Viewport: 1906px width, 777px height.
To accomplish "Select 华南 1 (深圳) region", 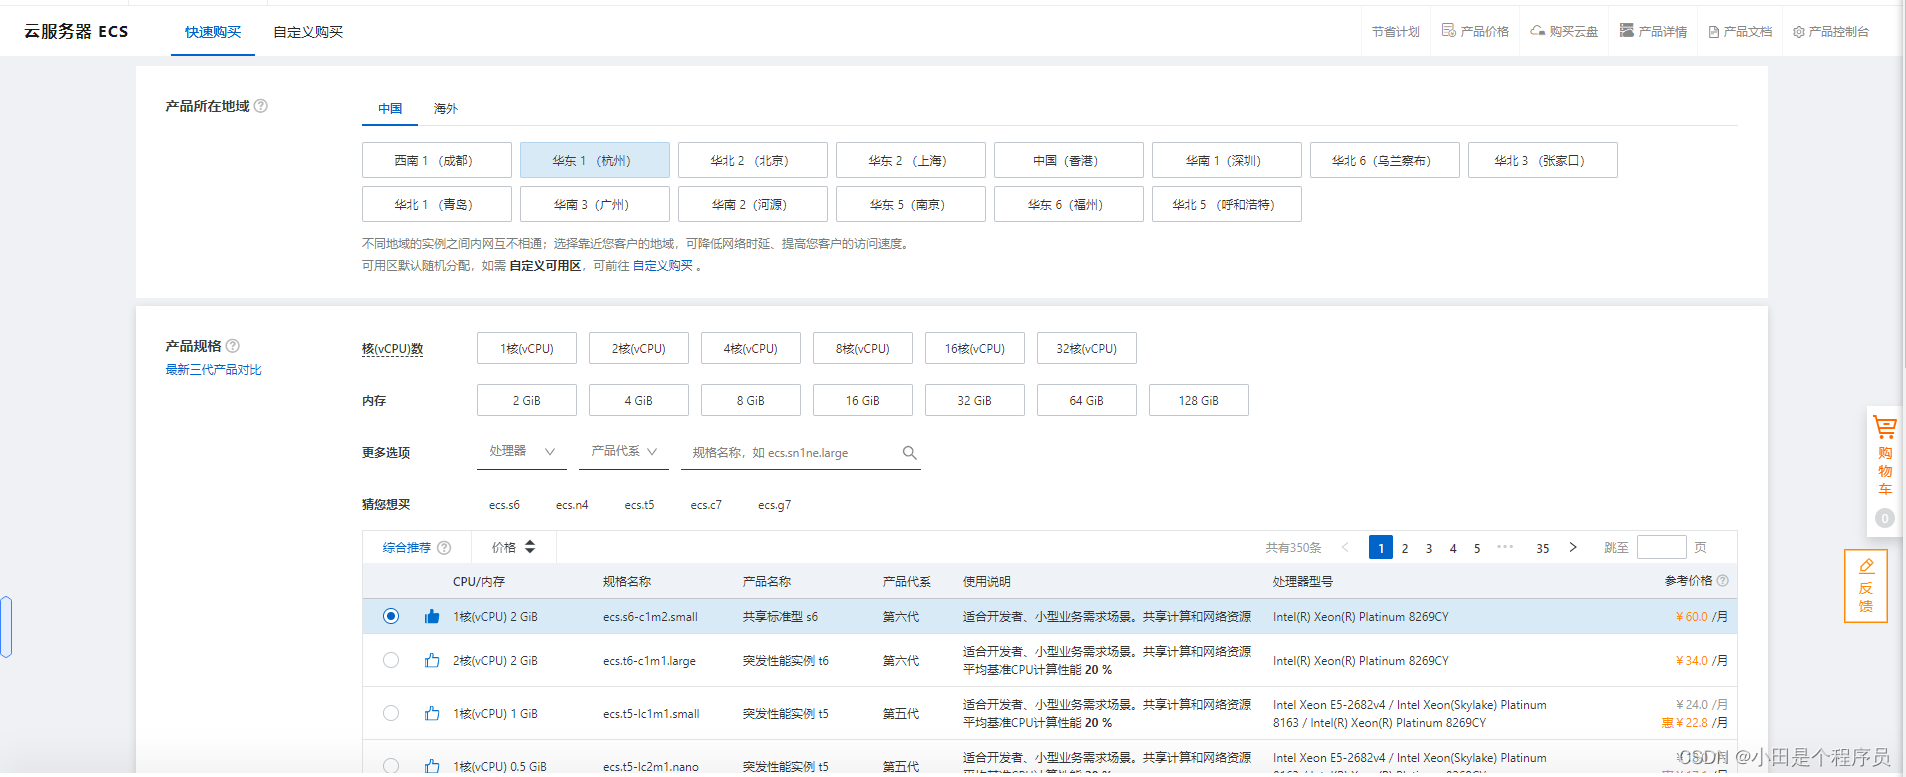I will coord(1227,160).
